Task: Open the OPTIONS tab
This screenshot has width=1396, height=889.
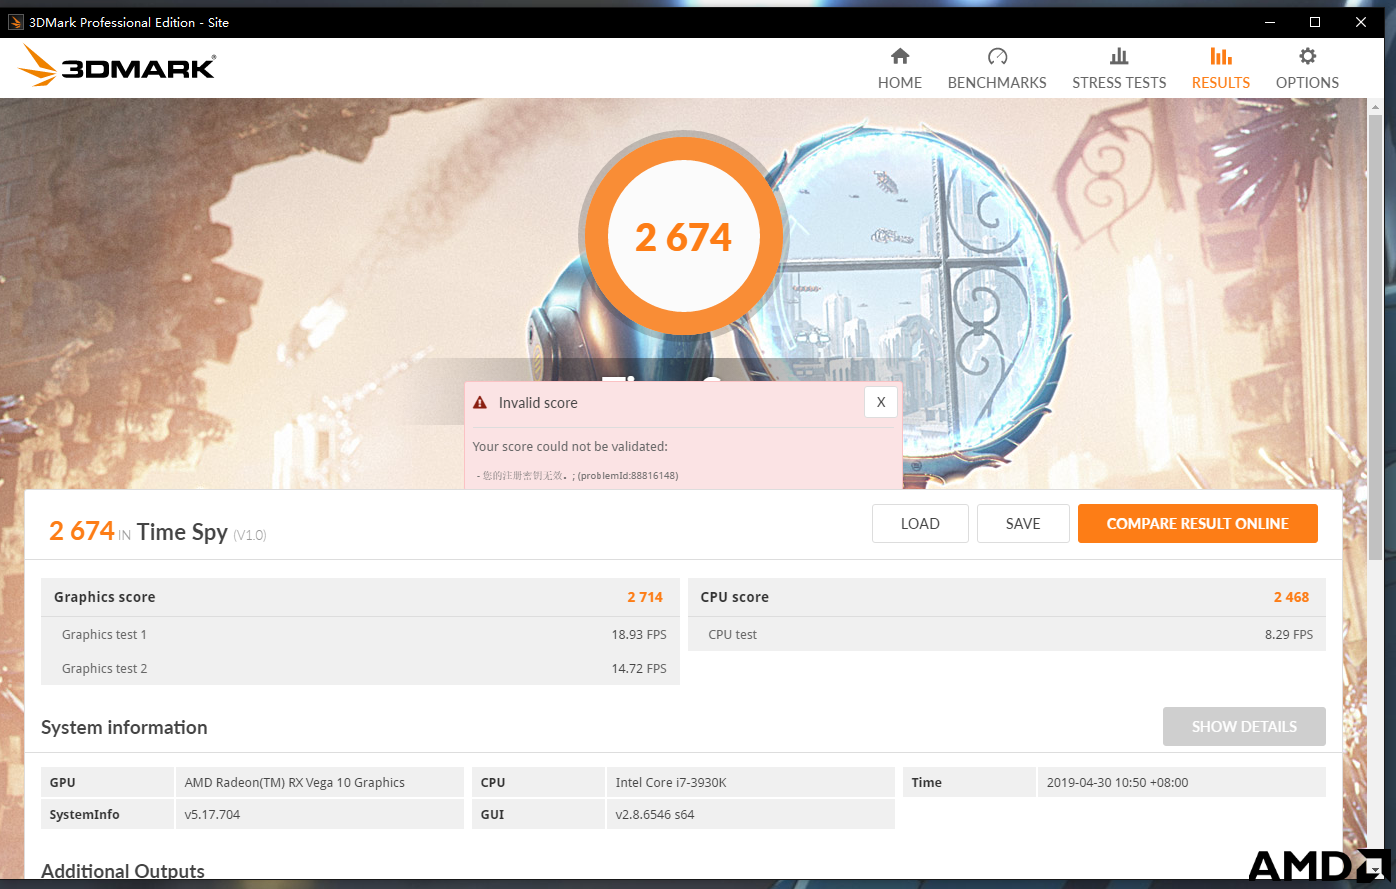Action: 1307,69
